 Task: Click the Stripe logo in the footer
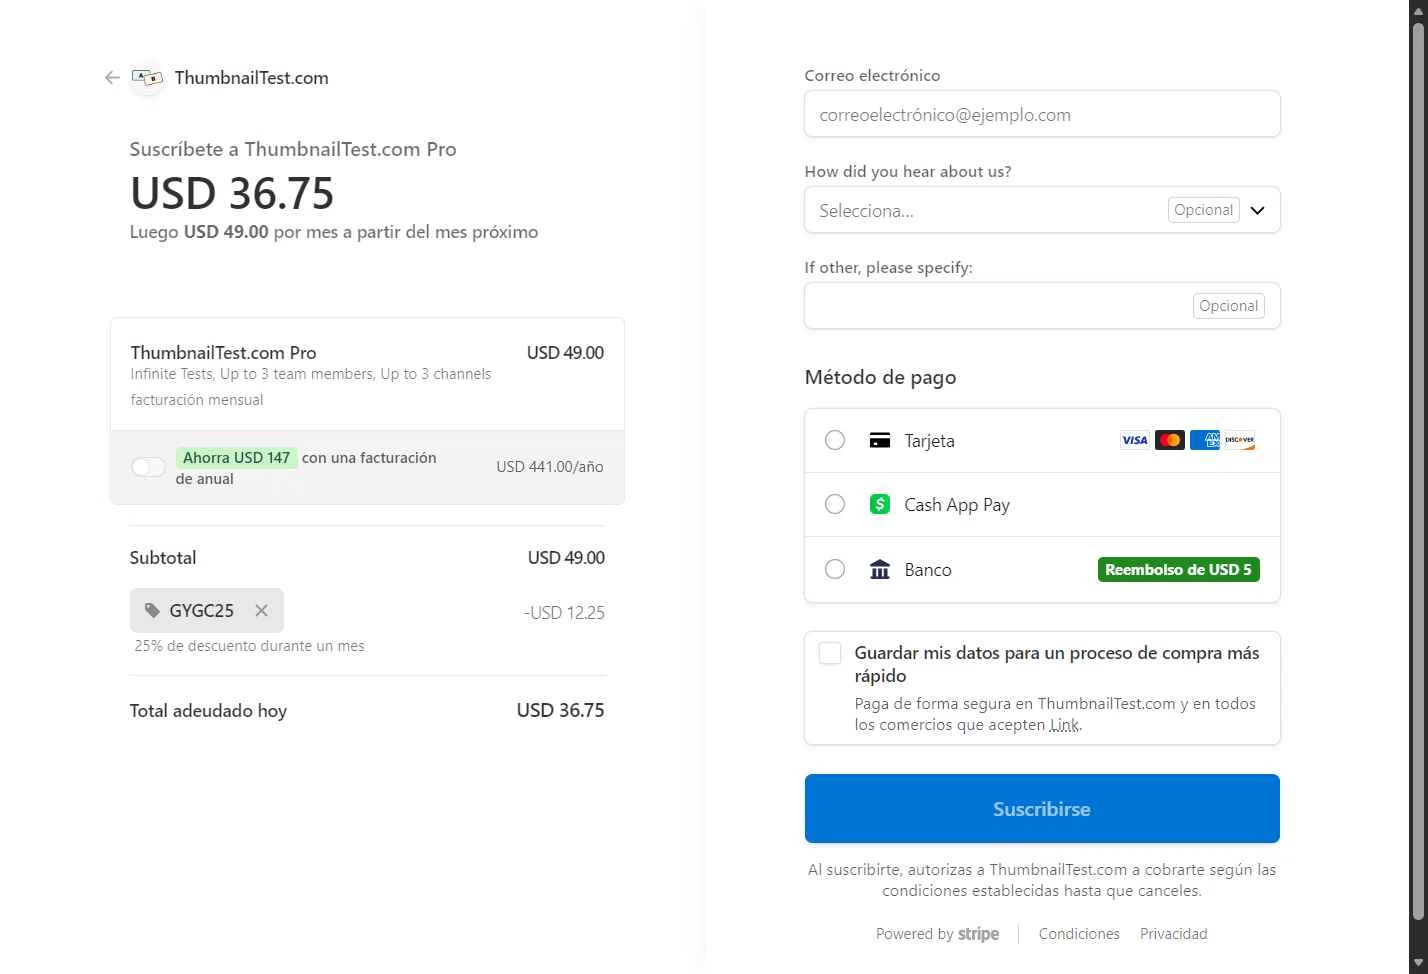pos(979,934)
